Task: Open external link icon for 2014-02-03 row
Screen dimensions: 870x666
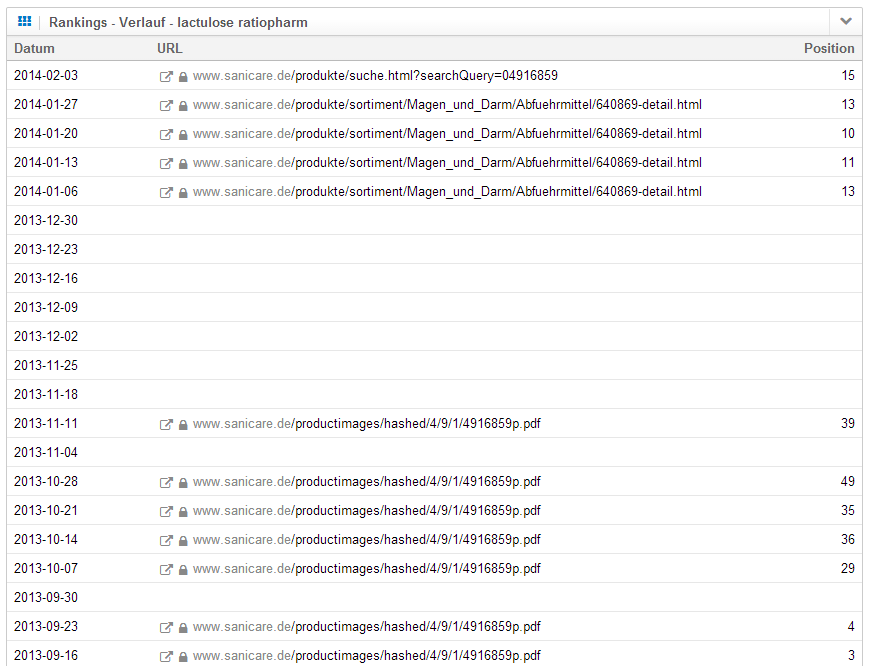Action: pyautogui.click(x=167, y=76)
